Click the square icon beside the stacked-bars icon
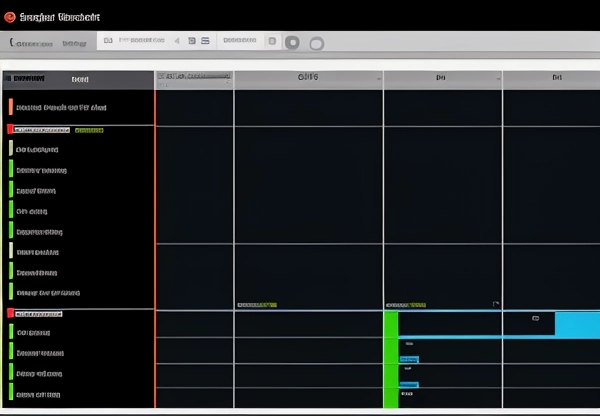The image size is (600, 416). (192, 41)
